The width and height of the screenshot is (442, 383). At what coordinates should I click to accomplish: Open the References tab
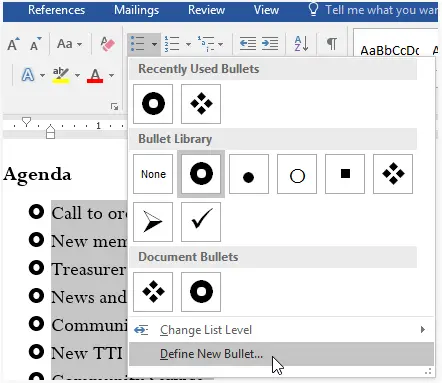coord(56,10)
